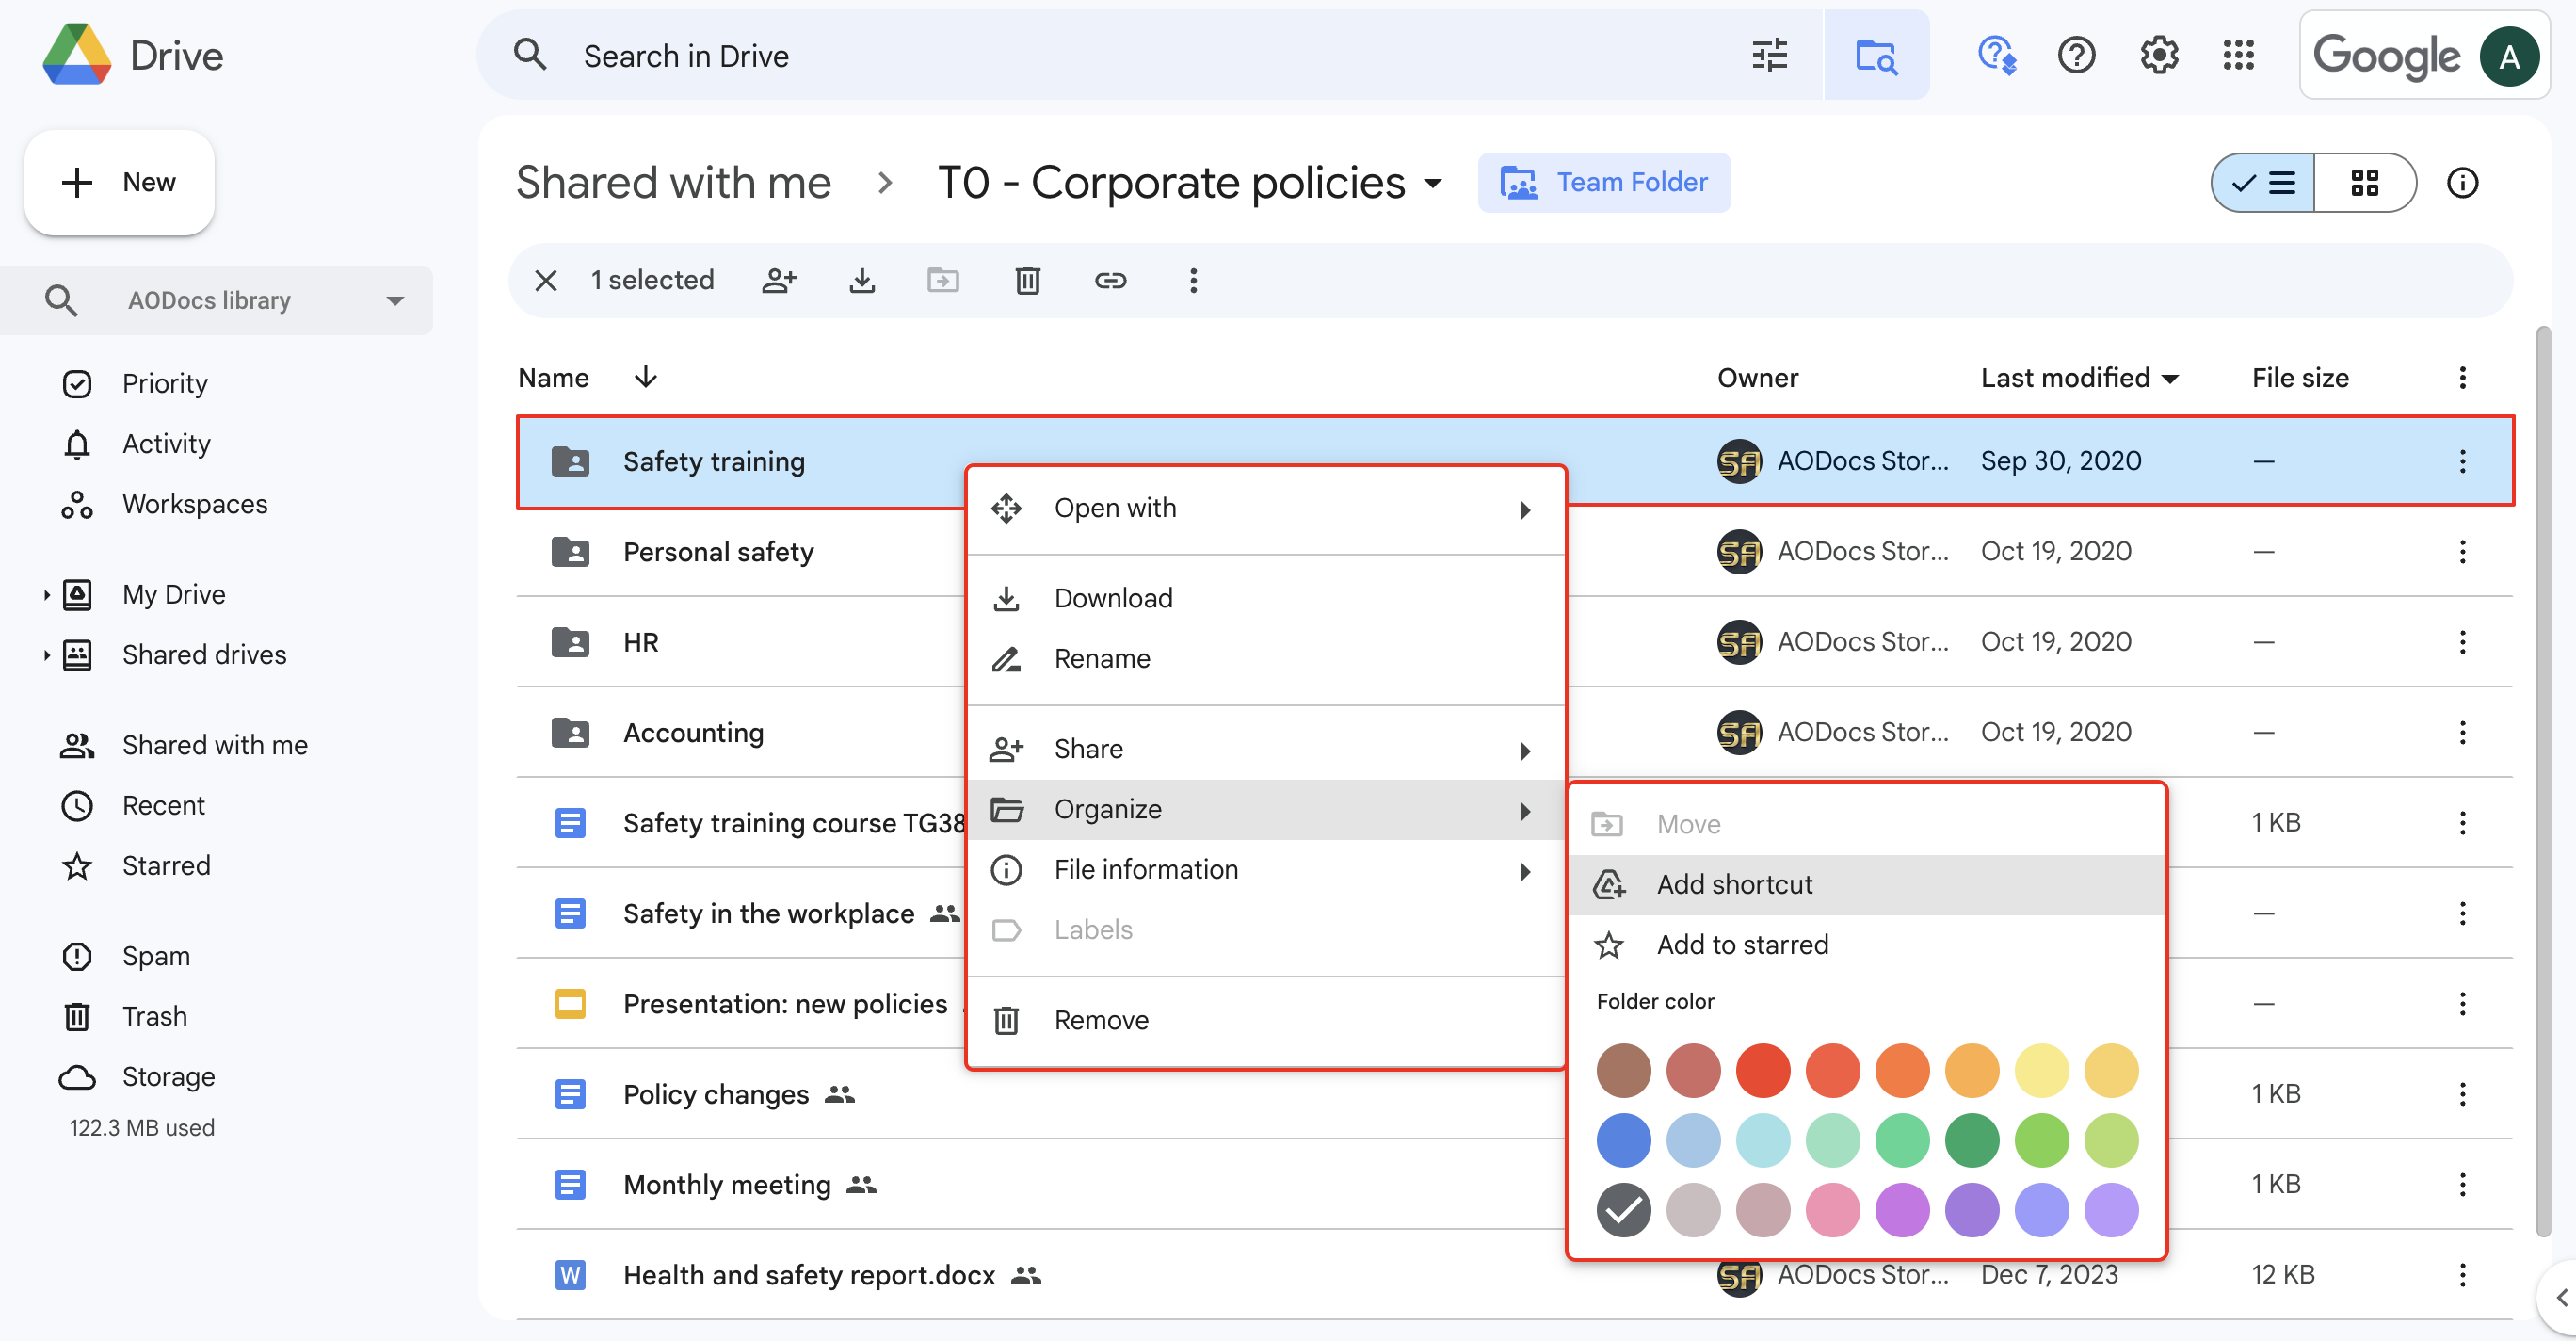Image resolution: width=2576 pixels, height=1341 pixels.
Task: Open column options three-dot in header
Action: click(x=2462, y=377)
